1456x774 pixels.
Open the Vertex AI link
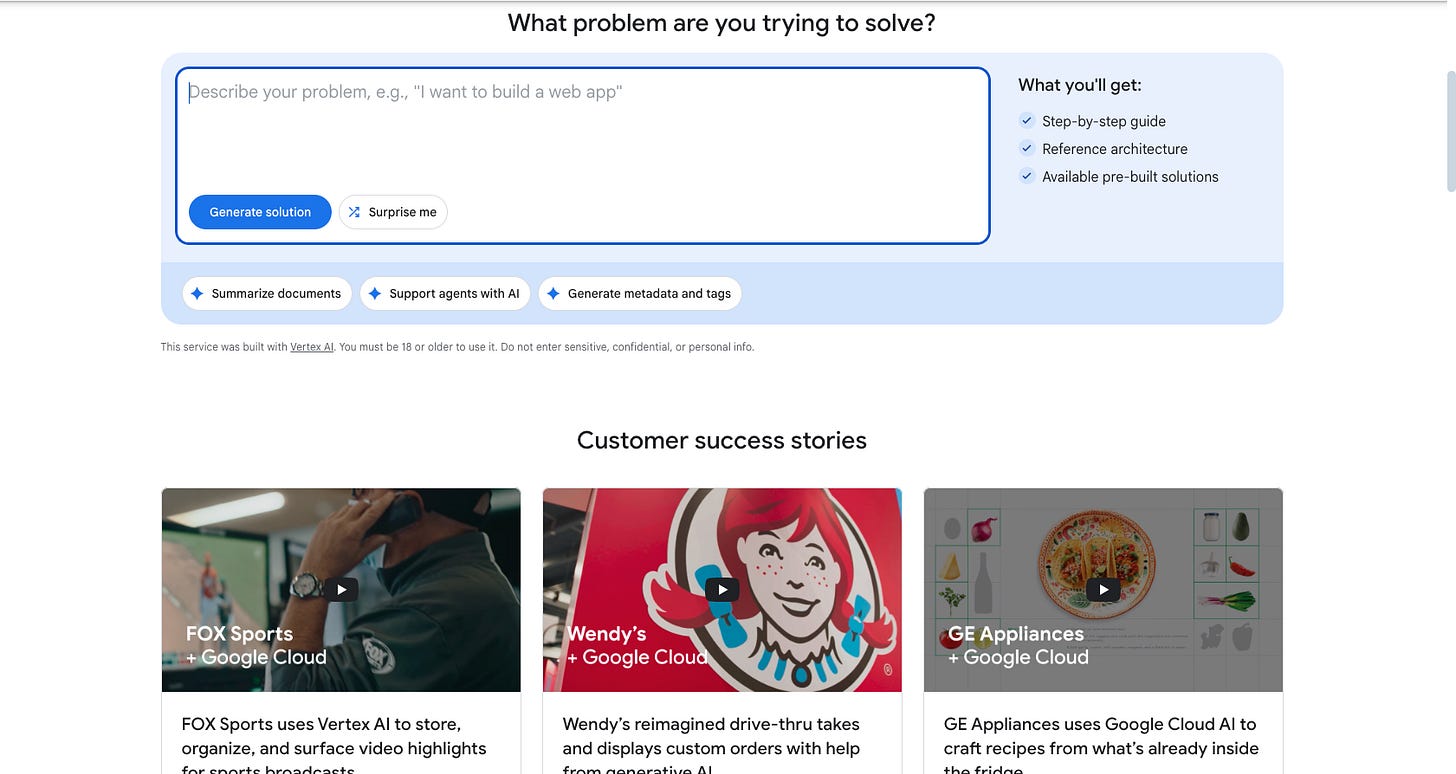[312, 347]
